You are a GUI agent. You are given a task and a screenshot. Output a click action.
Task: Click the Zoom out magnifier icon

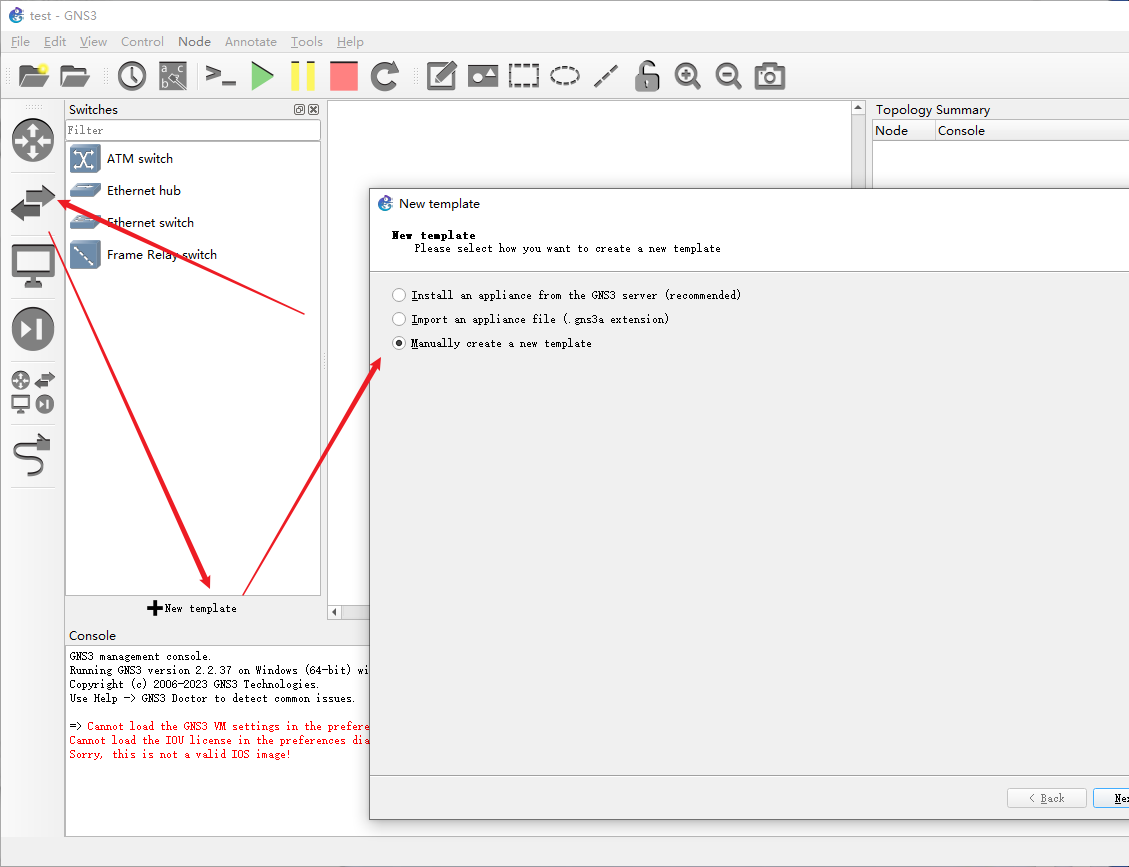point(729,76)
